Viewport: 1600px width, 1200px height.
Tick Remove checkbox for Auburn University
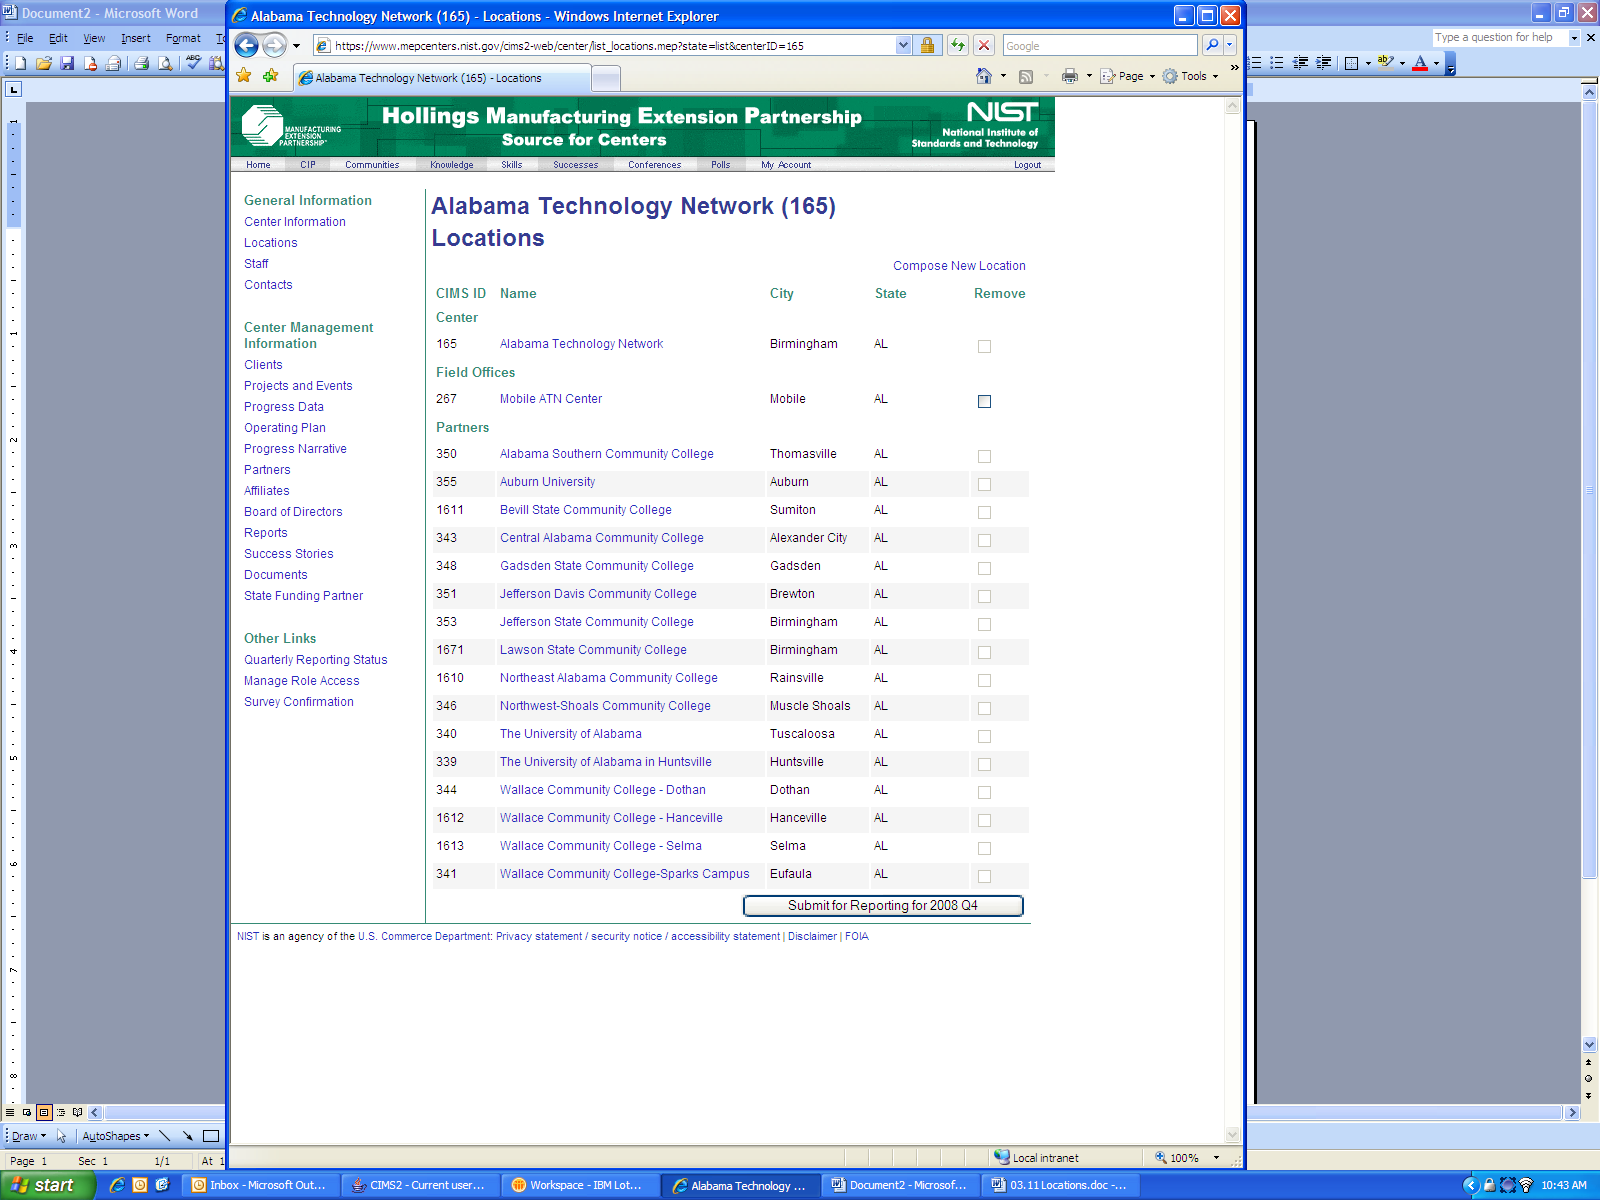[x=984, y=484]
